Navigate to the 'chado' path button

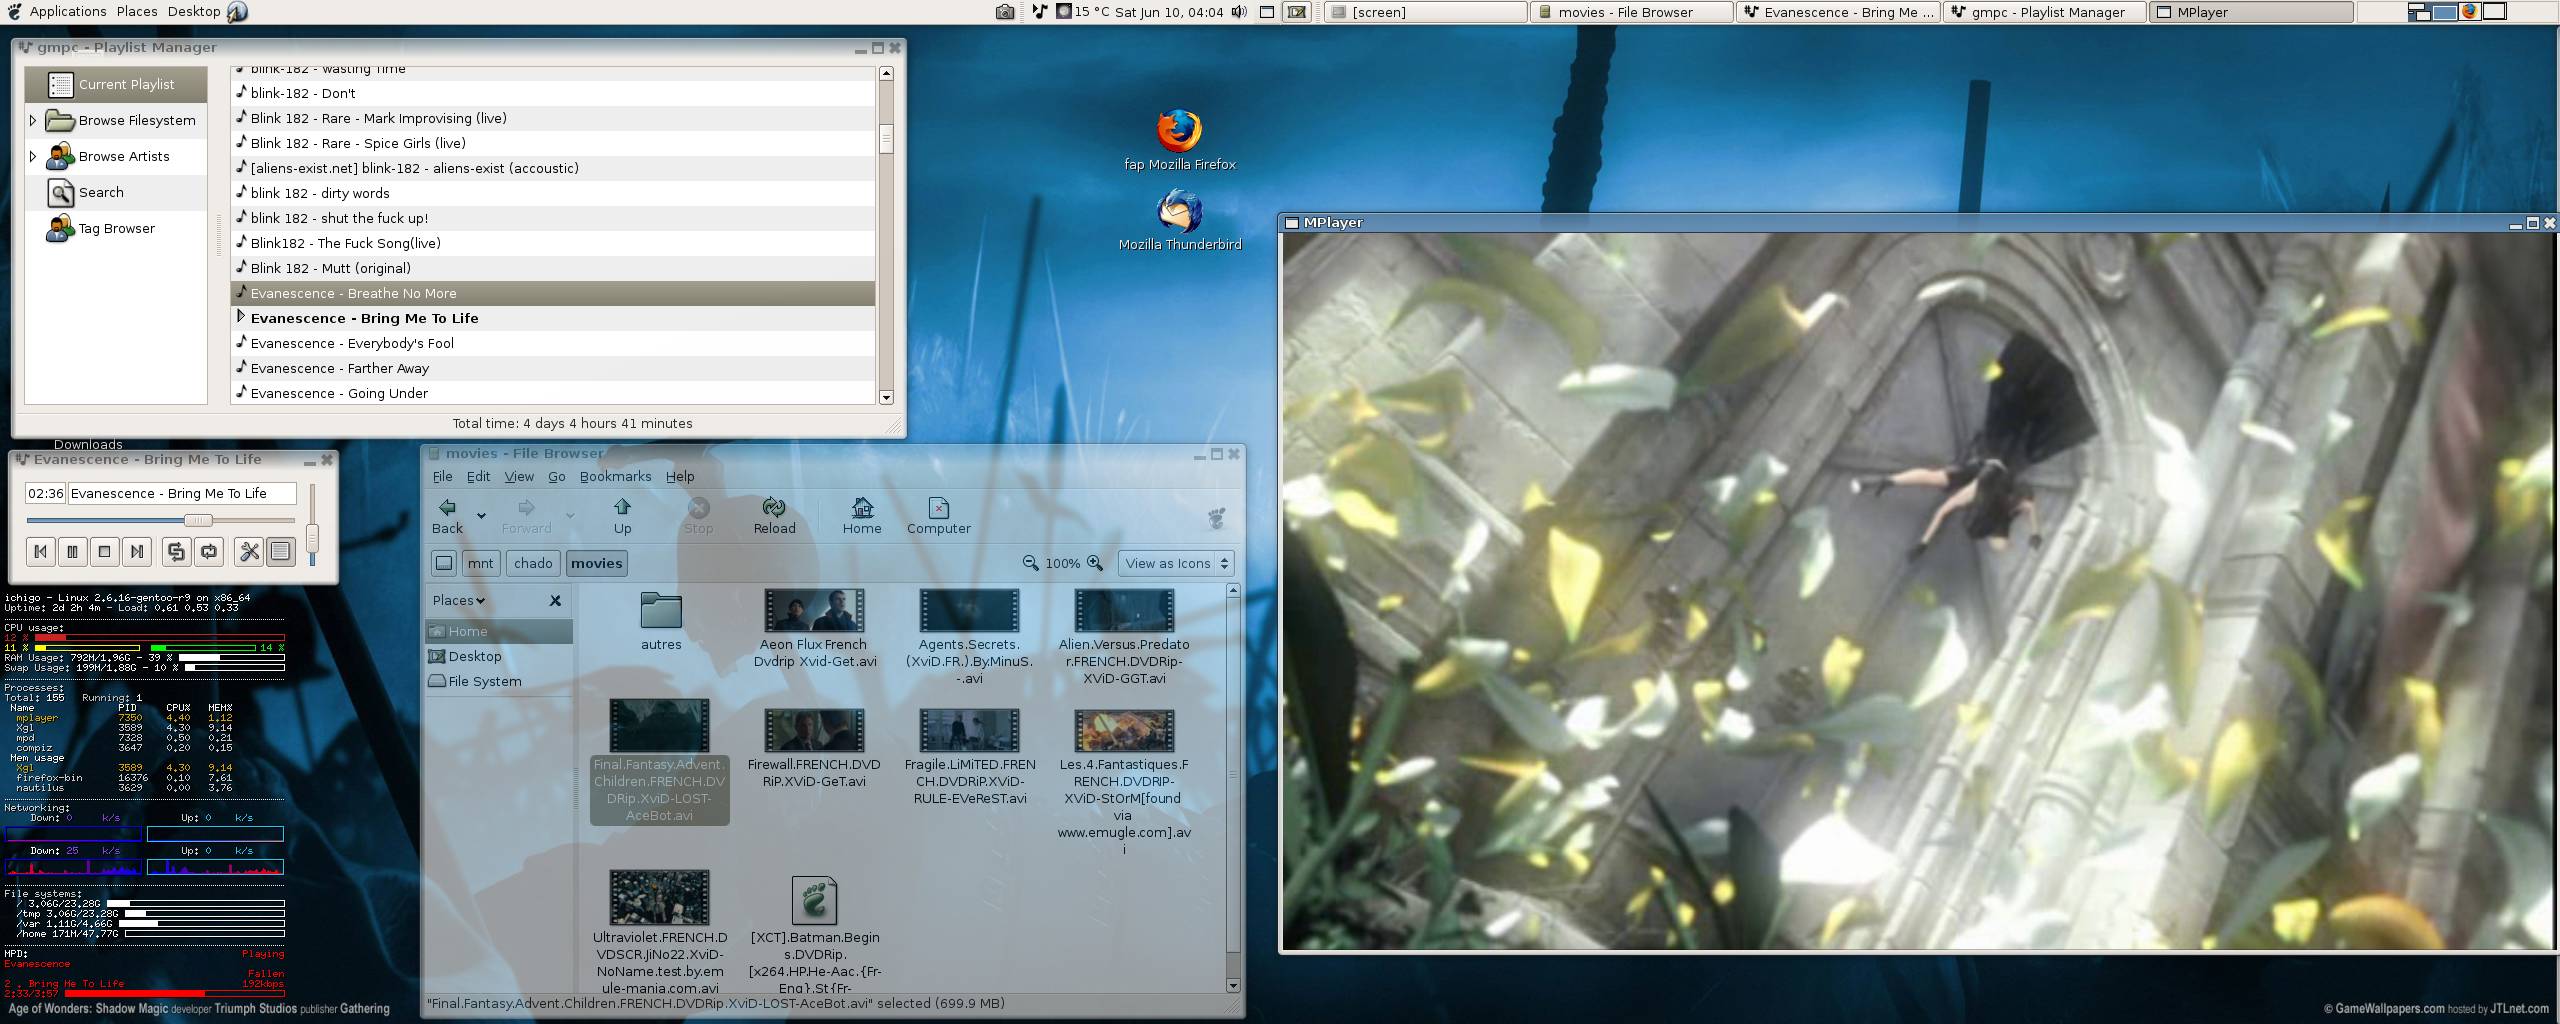coord(533,563)
